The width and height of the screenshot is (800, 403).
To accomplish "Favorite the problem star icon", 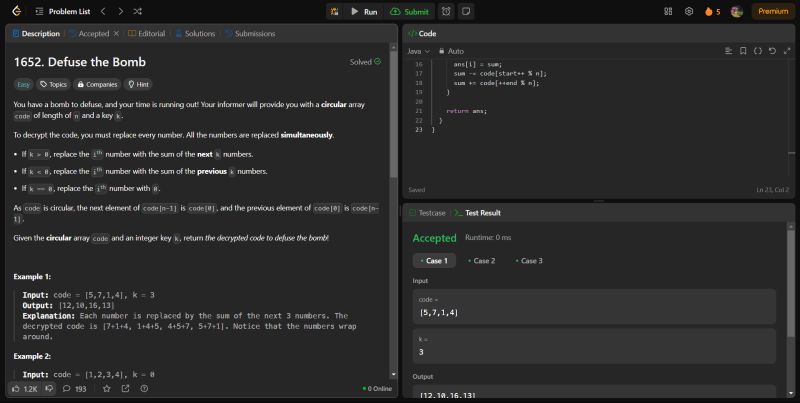I will point(106,389).
